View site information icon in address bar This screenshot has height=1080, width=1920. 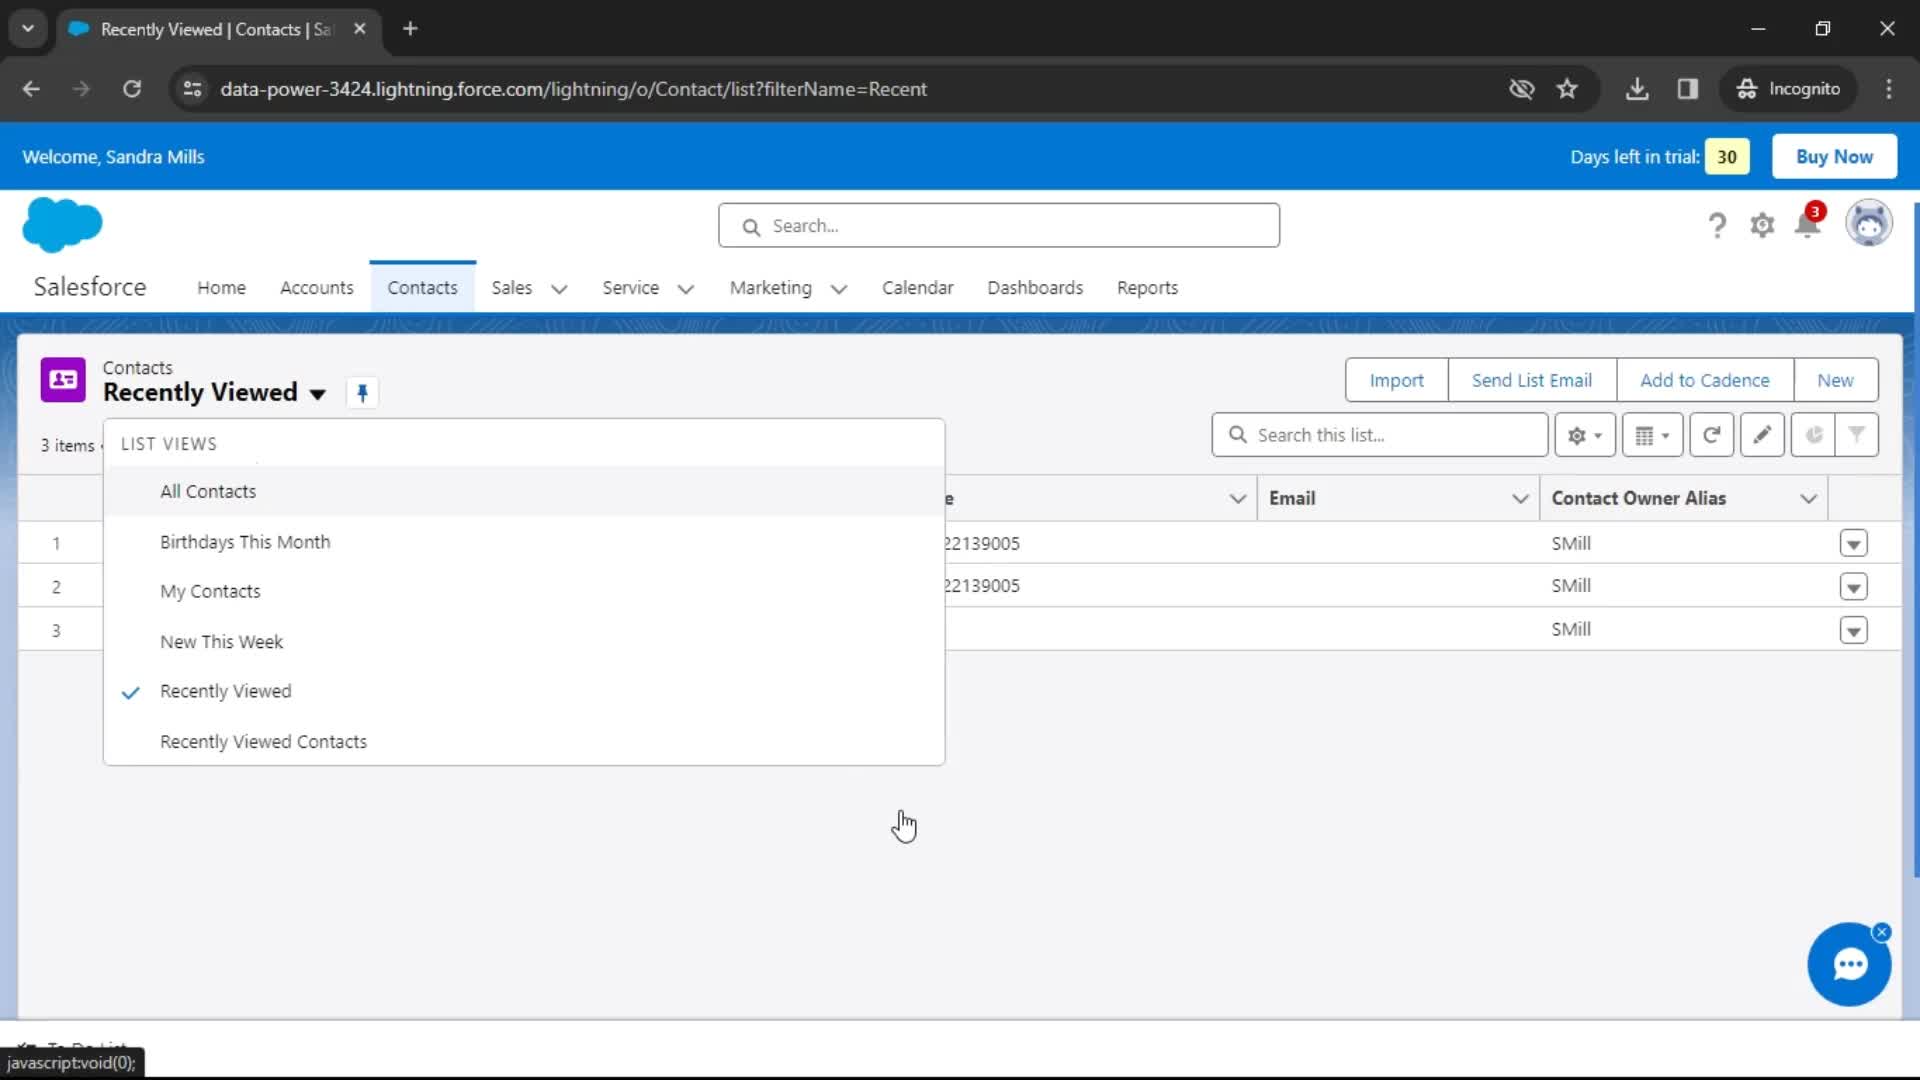(192, 89)
